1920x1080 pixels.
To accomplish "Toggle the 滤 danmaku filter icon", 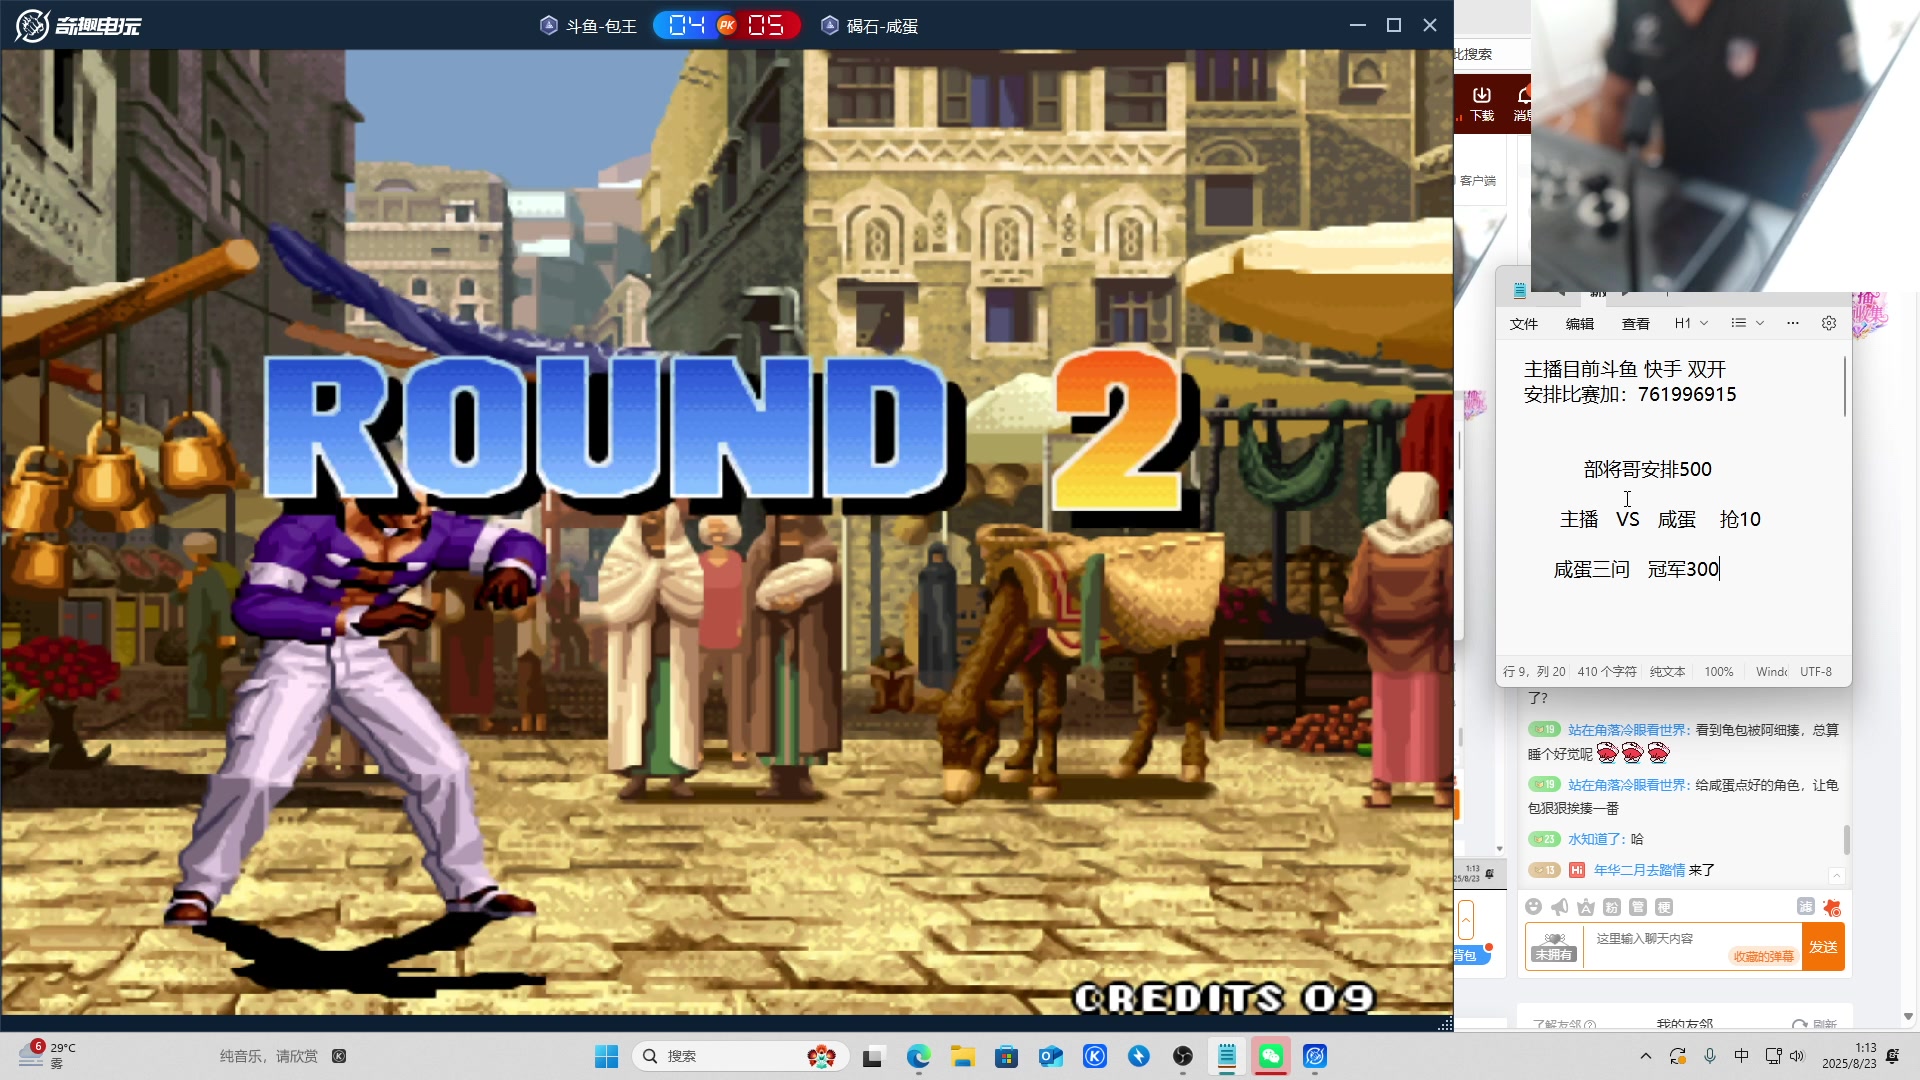I will 1805,906.
